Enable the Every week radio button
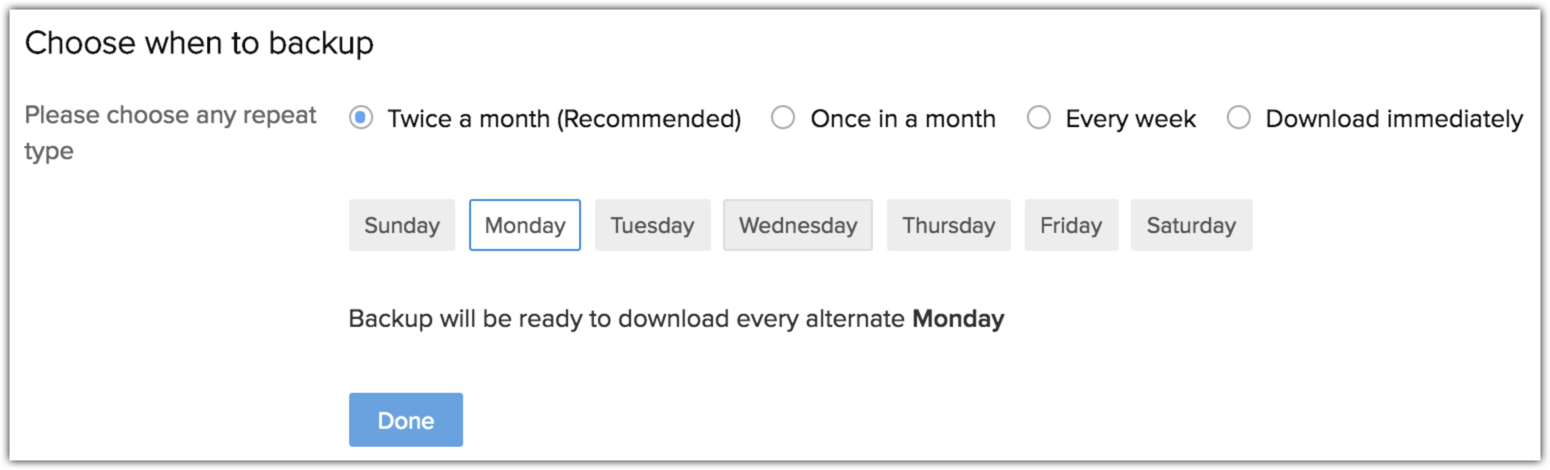This screenshot has height=470, width=1550. coord(1039,119)
